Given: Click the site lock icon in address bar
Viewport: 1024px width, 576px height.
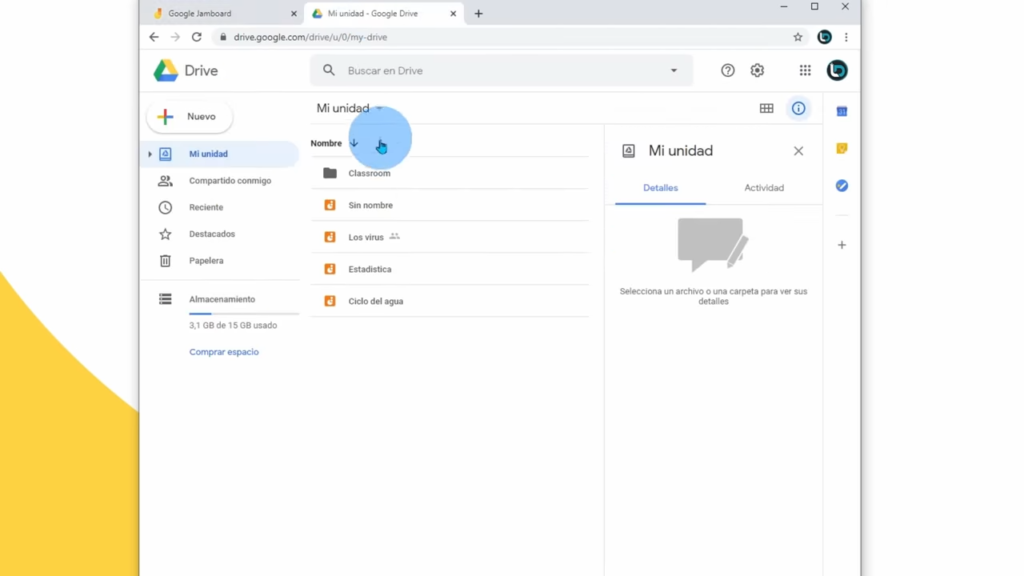Looking at the screenshot, I should point(223,37).
